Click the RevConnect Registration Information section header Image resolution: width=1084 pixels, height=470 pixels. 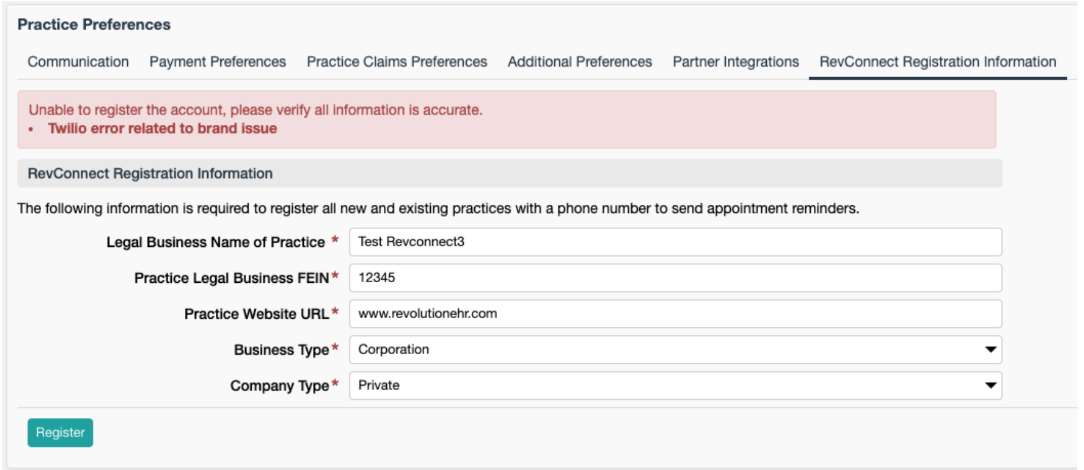(150, 173)
